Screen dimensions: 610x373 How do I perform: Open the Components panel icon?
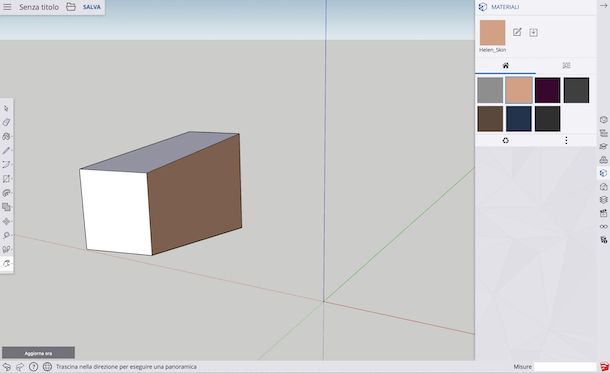[603, 159]
